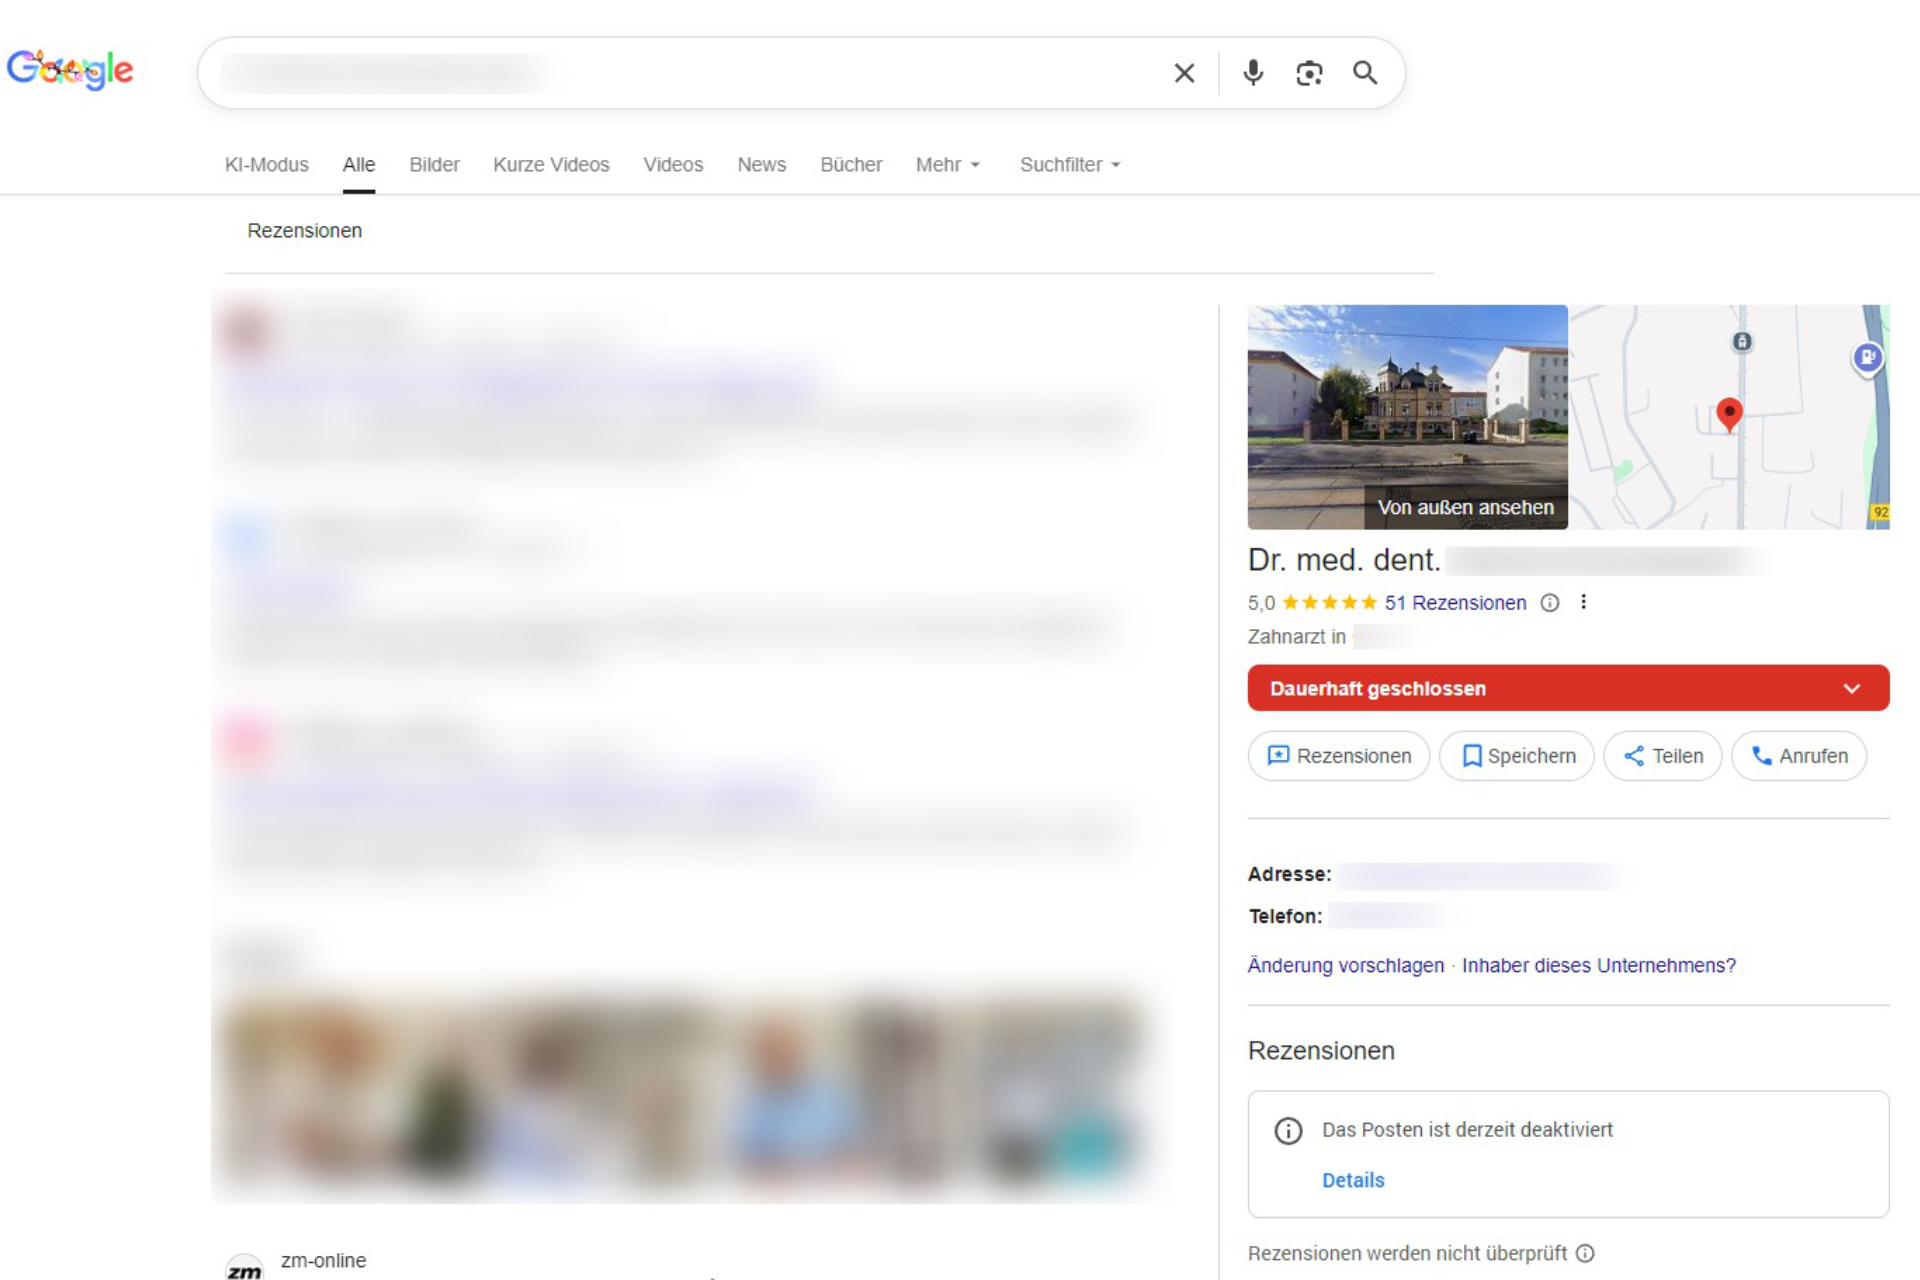This screenshot has width=1920, height=1280.
Task: Click the five-star rating stars
Action: point(1330,602)
